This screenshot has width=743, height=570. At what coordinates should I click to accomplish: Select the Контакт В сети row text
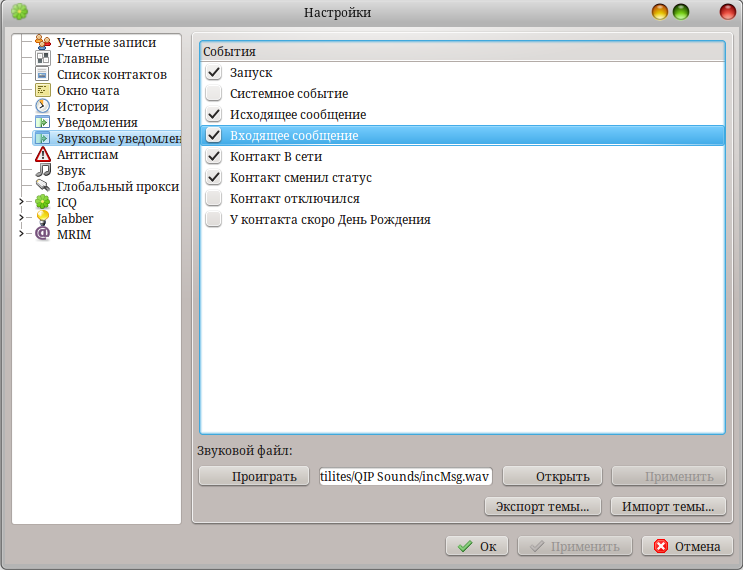pos(276,156)
